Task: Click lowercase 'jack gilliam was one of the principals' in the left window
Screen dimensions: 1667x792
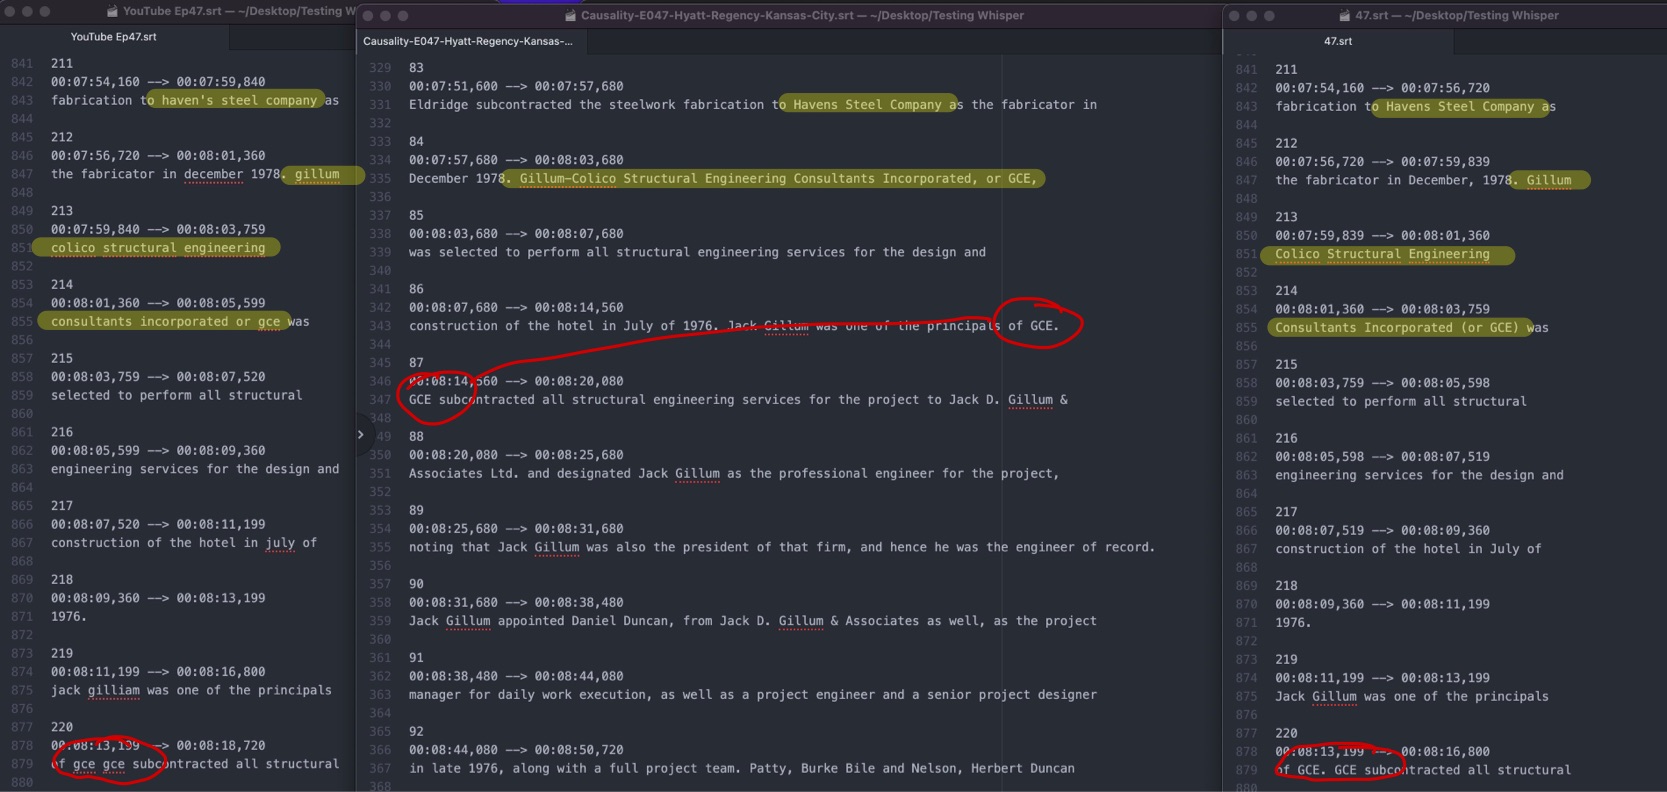Action: pyautogui.click(x=191, y=691)
